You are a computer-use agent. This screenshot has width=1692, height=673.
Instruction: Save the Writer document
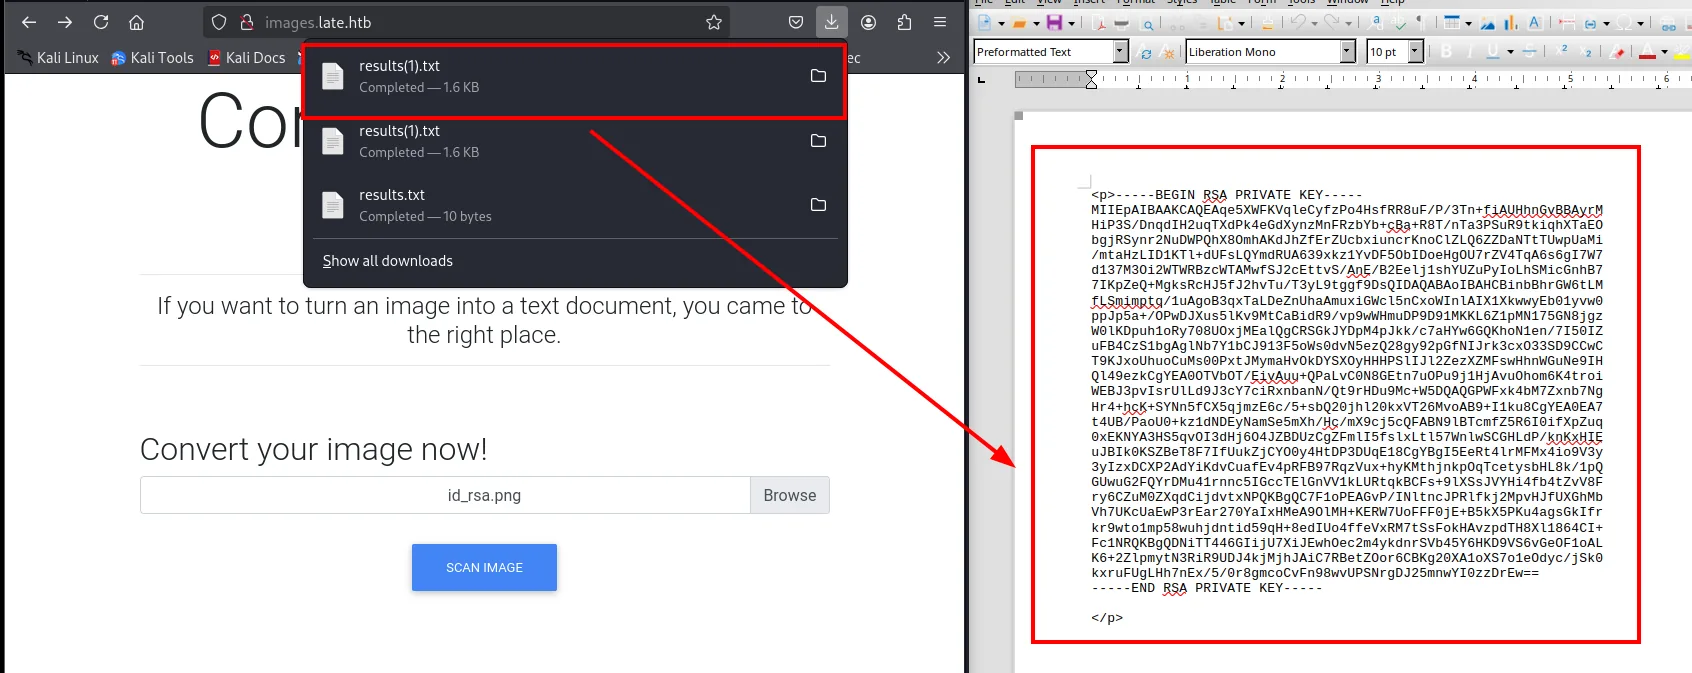pos(1054,23)
